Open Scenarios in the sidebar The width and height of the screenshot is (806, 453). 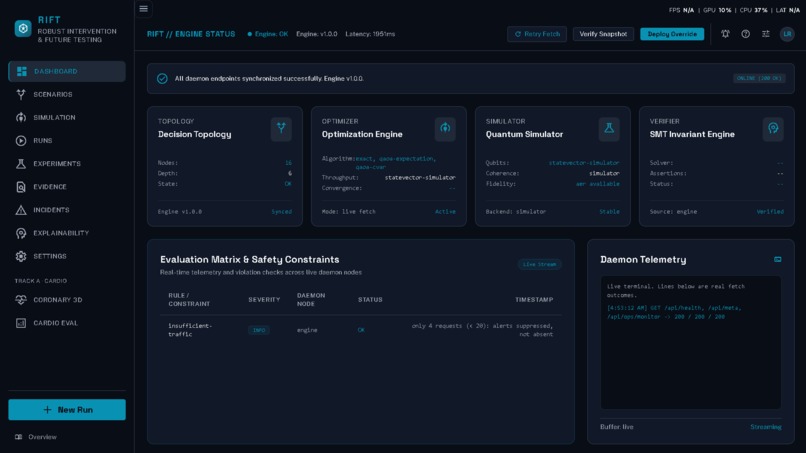click(x=67, y=95)
